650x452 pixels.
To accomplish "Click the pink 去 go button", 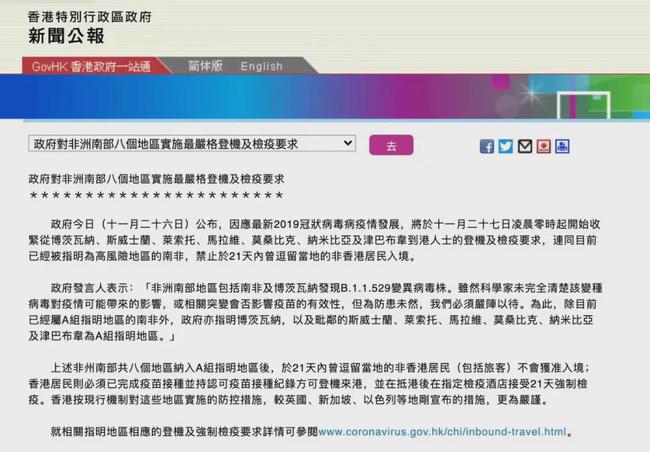I will (391, 145).
